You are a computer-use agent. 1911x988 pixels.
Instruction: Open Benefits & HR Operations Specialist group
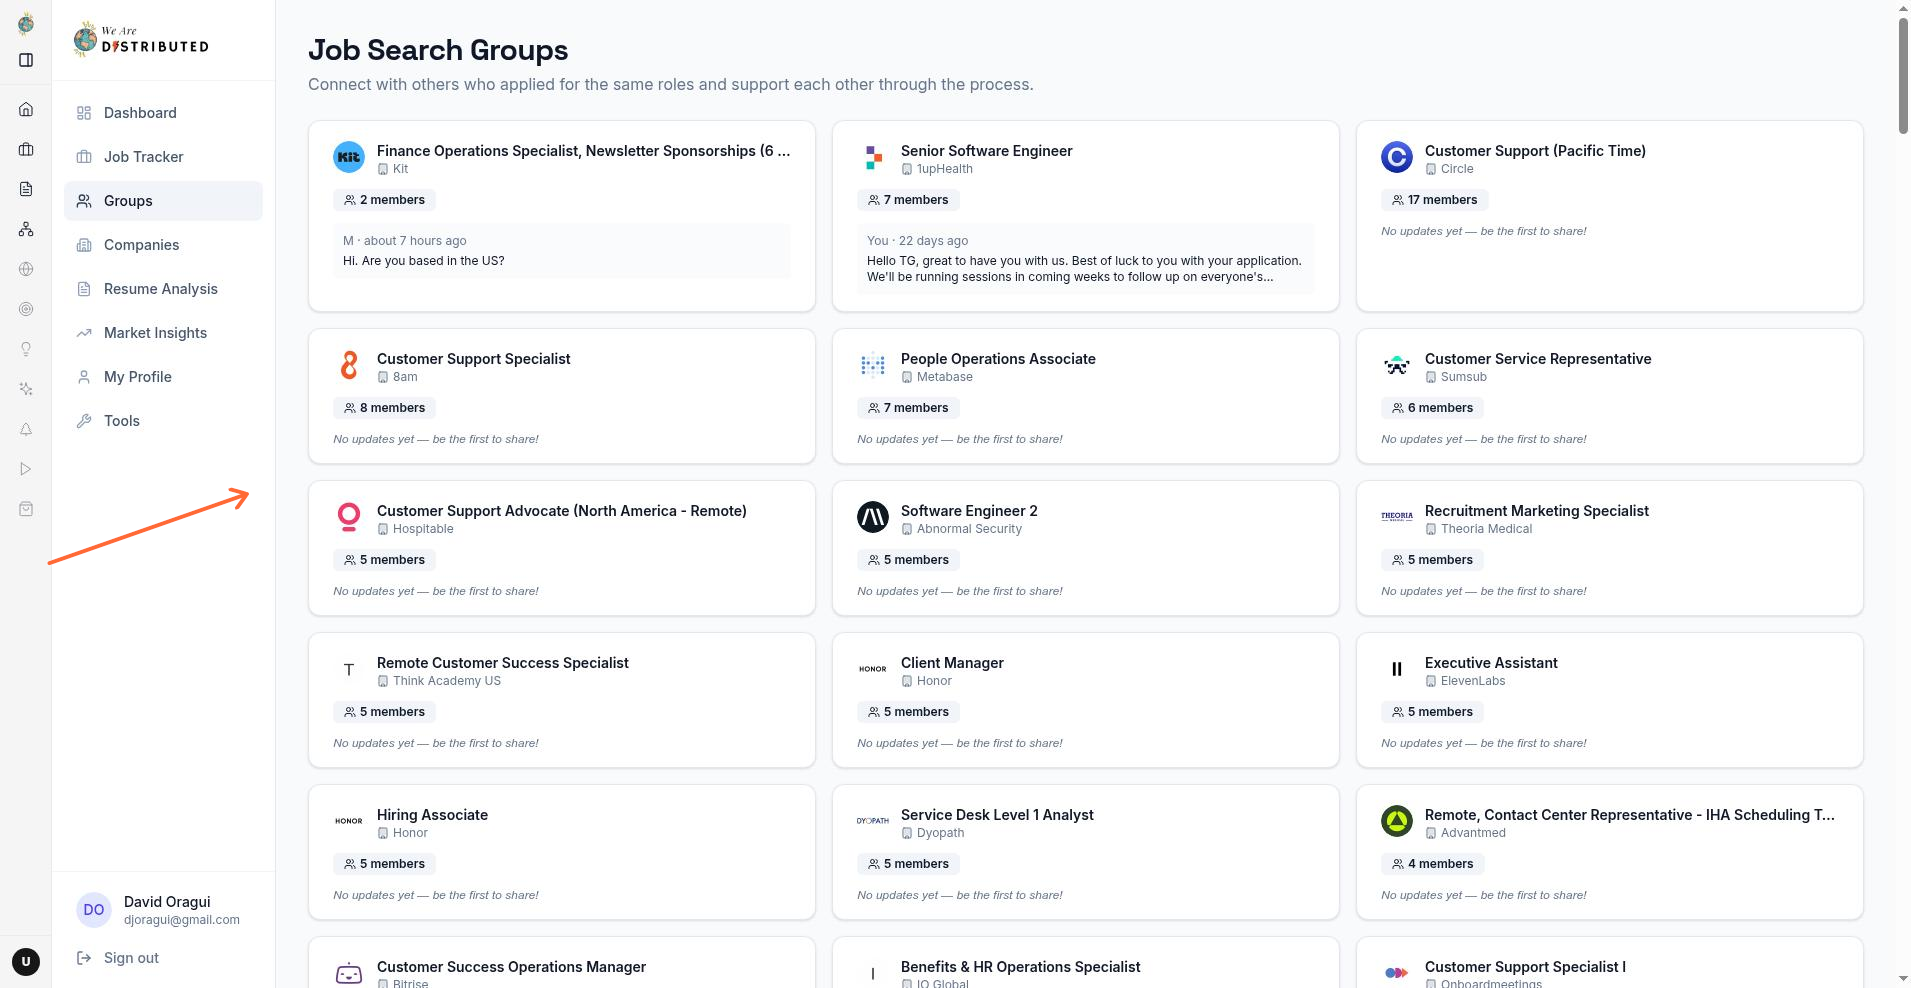(1020, 967)
